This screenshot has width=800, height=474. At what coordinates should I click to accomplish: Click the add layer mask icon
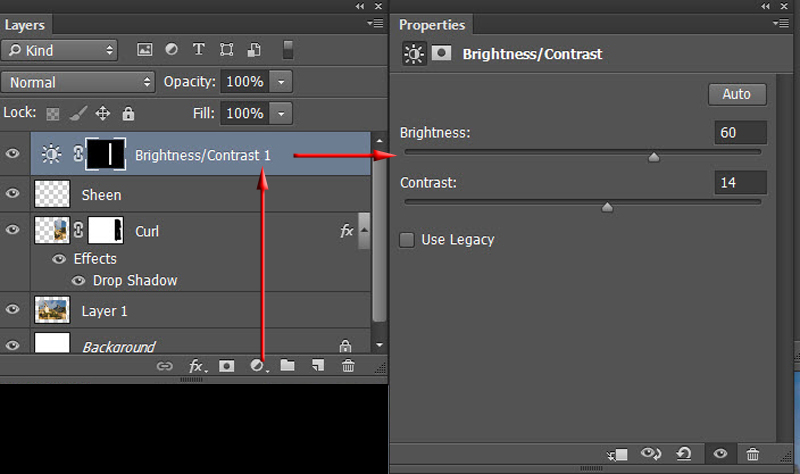point(227,367)
